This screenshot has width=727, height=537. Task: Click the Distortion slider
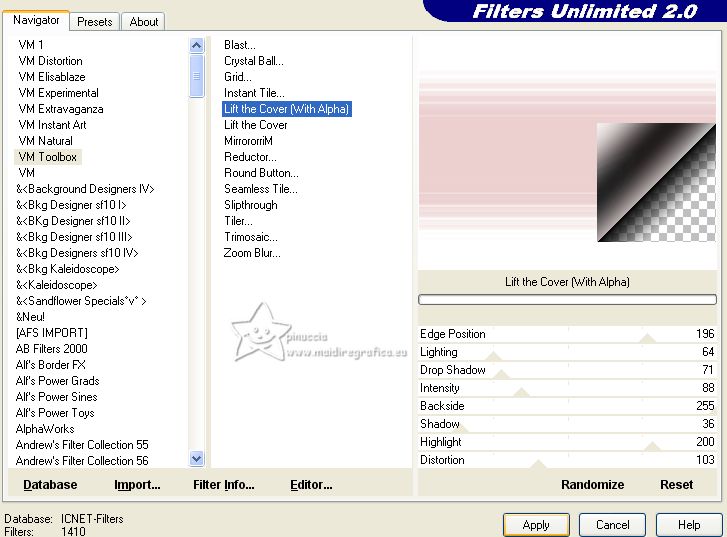(x=567, y=460)
